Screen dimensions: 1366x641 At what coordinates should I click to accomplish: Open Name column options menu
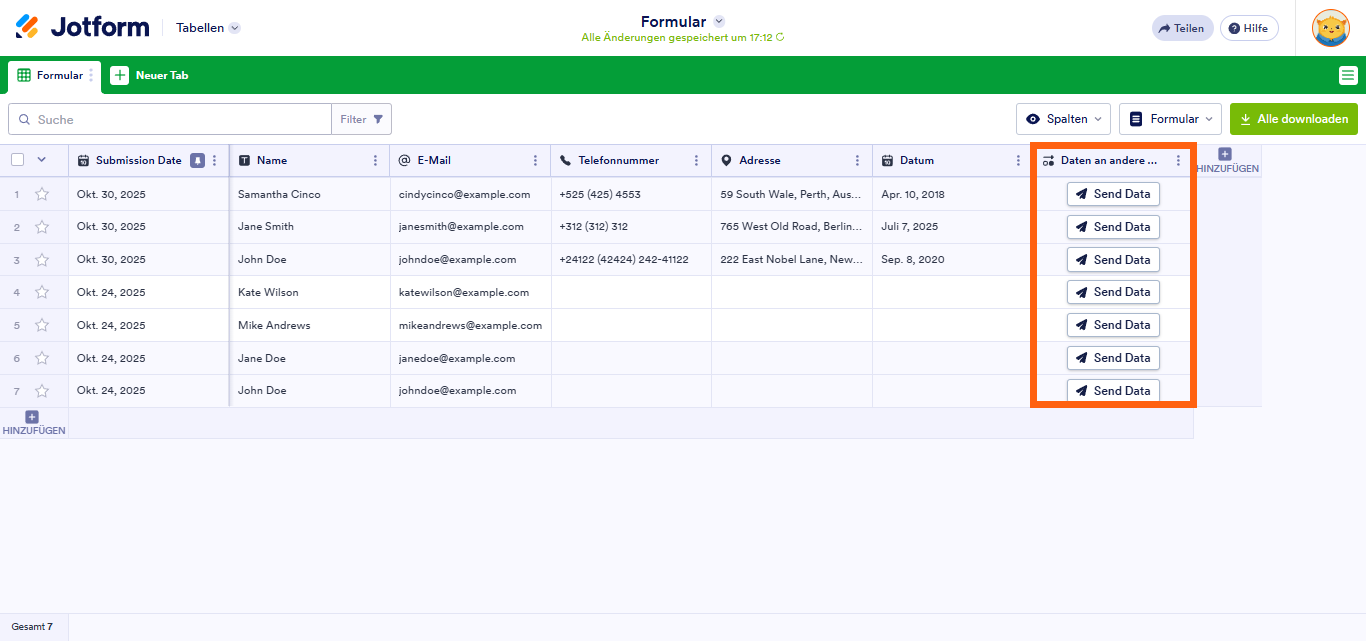tap(375, 160)
